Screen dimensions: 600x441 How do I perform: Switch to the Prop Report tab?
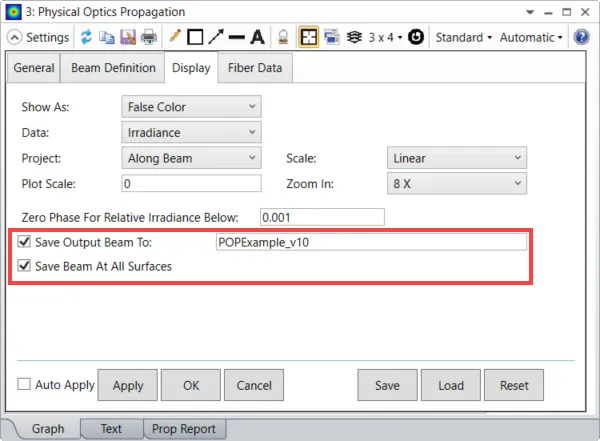(184, 429)
